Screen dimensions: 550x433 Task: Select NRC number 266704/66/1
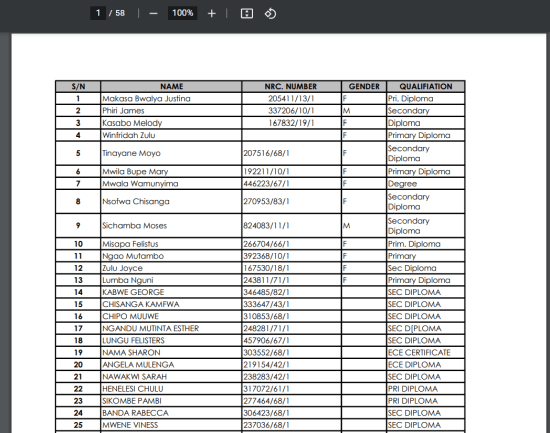tap(266, 244)
